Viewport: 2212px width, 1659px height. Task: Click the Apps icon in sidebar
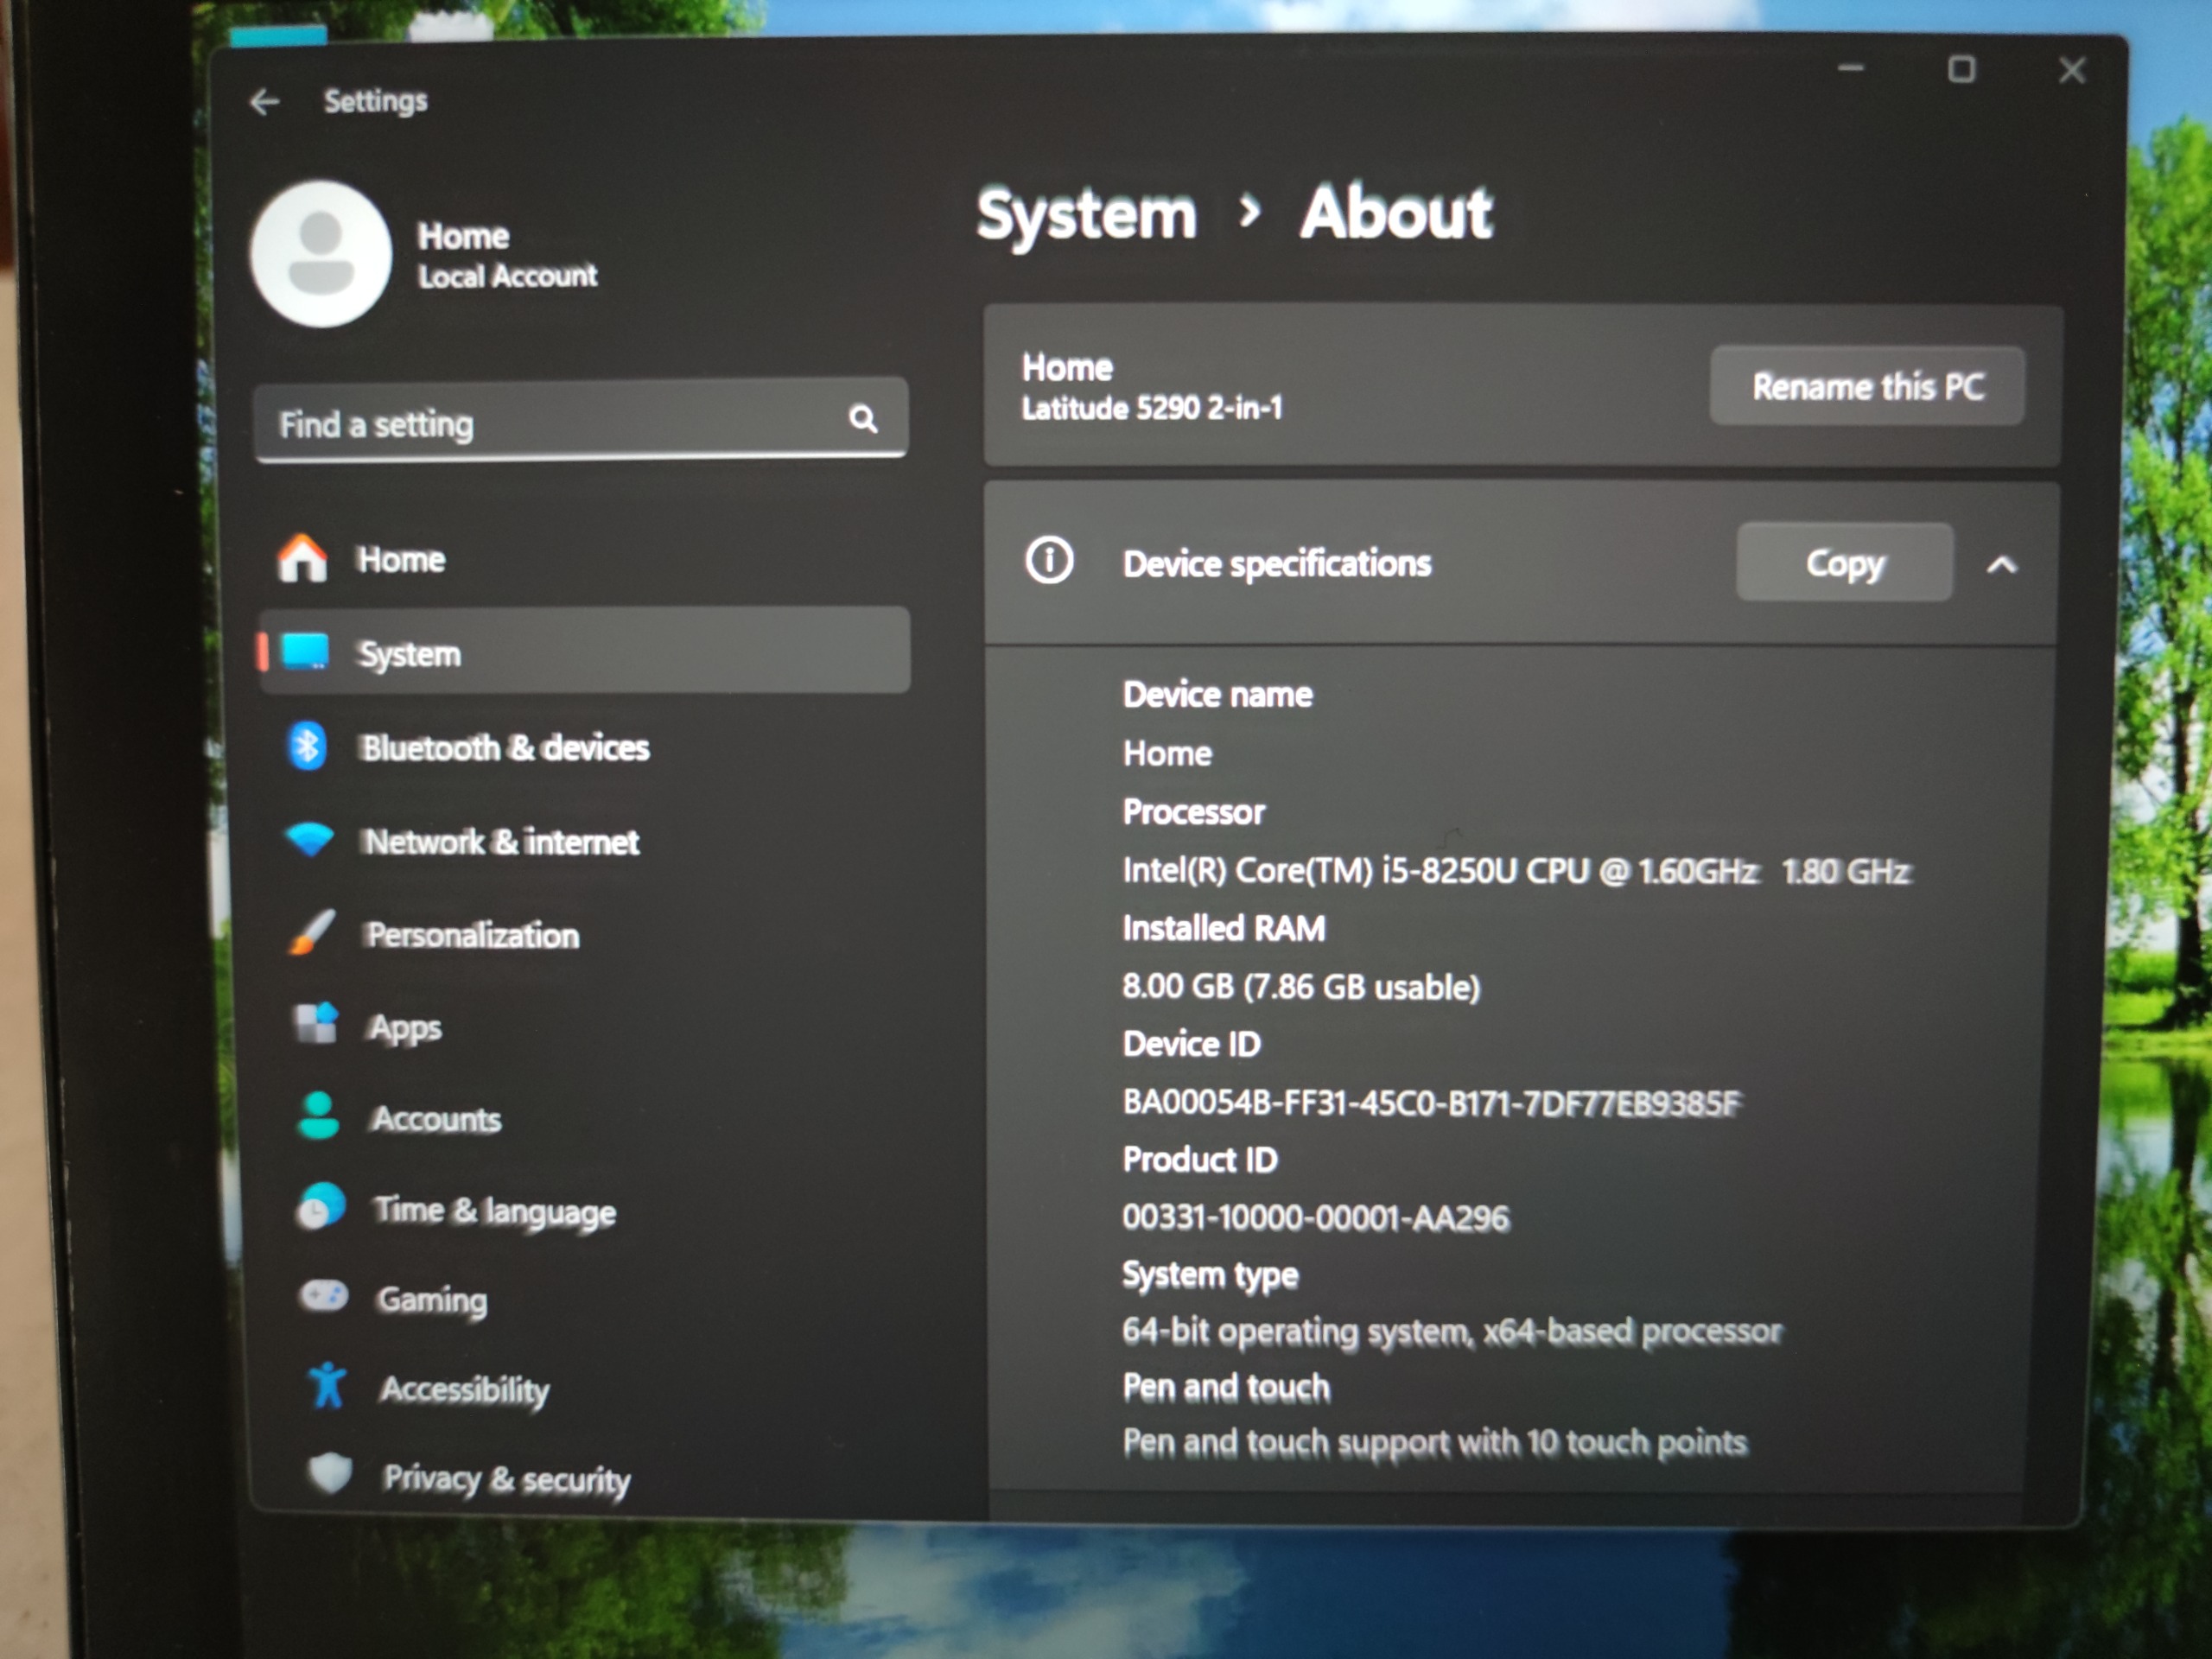click(x=317, y=1024)
